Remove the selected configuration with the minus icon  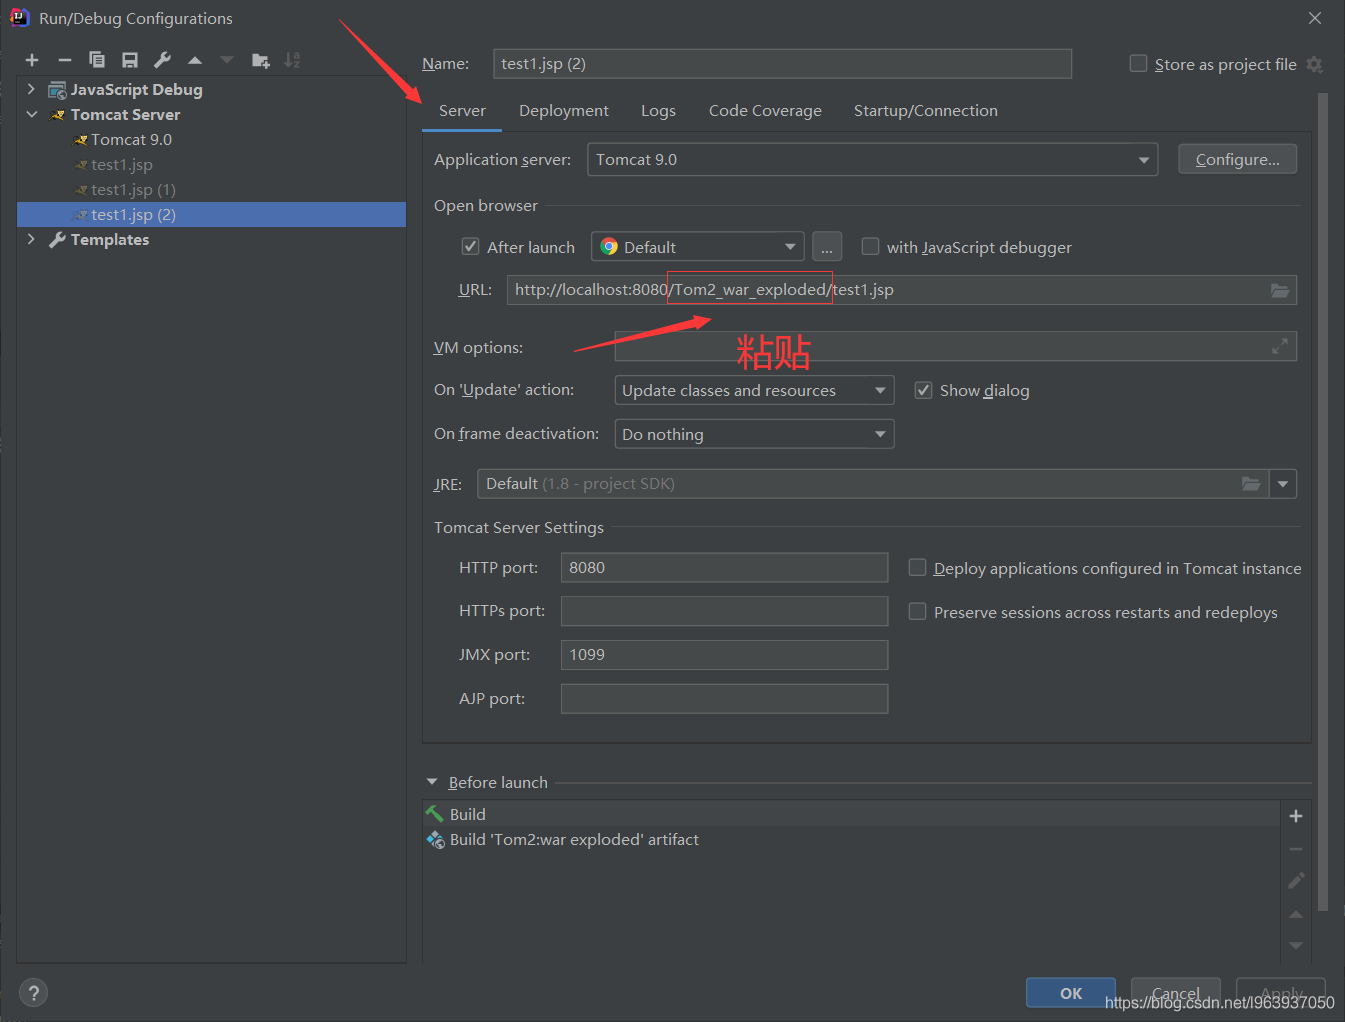65,61
